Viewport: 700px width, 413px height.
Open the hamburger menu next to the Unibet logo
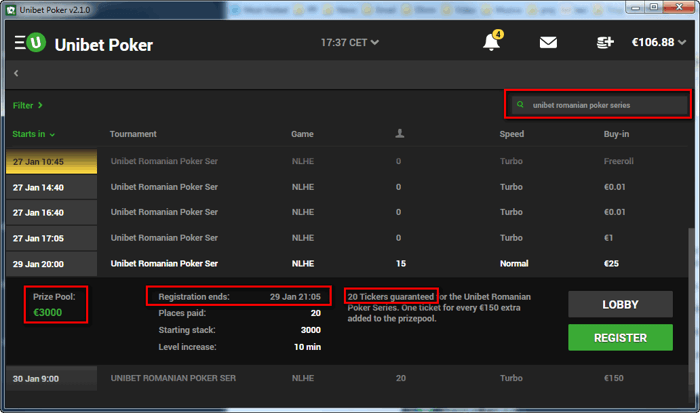coord(20,43)
